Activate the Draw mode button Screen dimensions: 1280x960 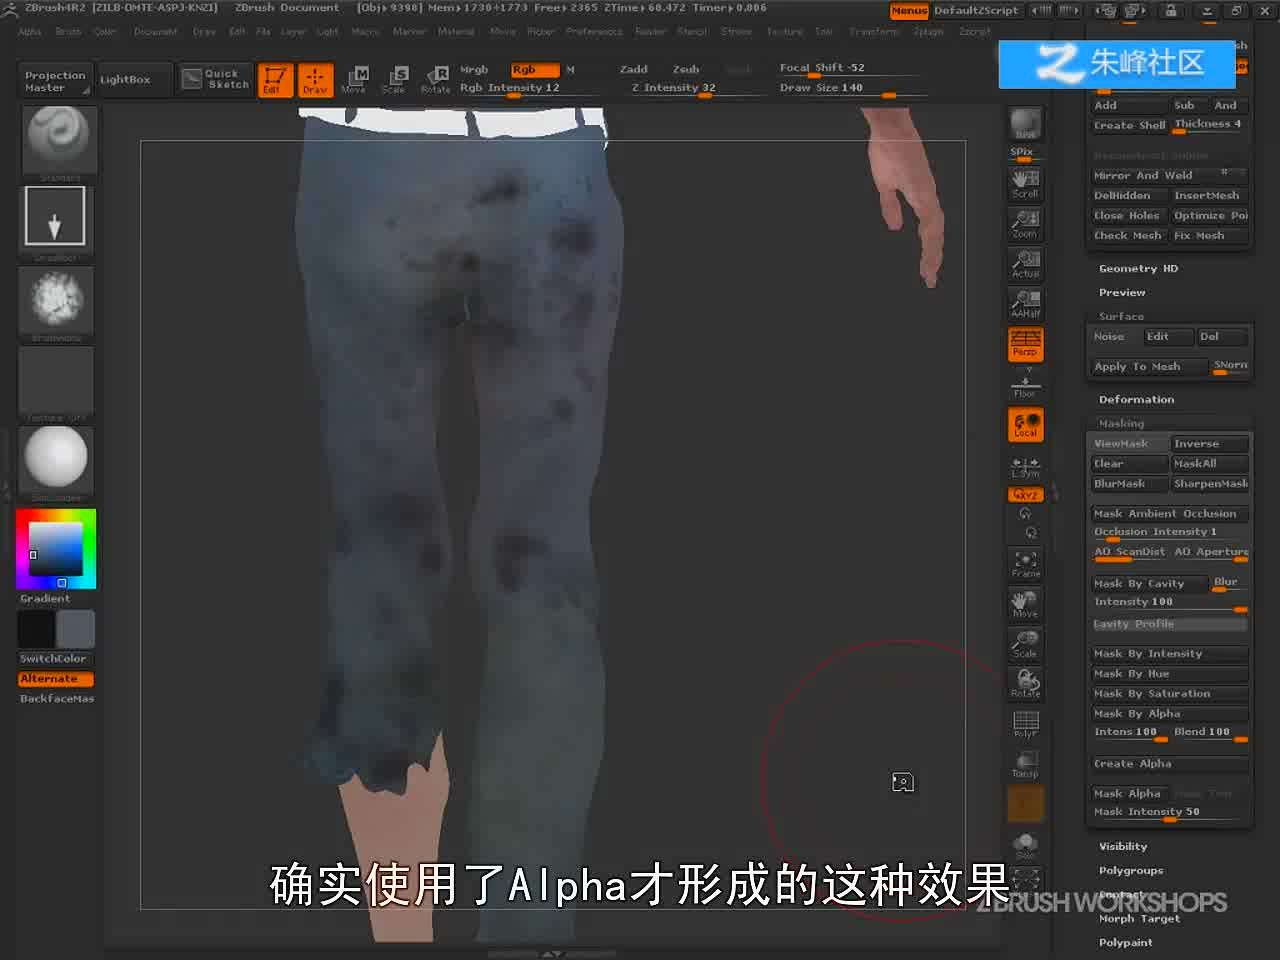315,79
